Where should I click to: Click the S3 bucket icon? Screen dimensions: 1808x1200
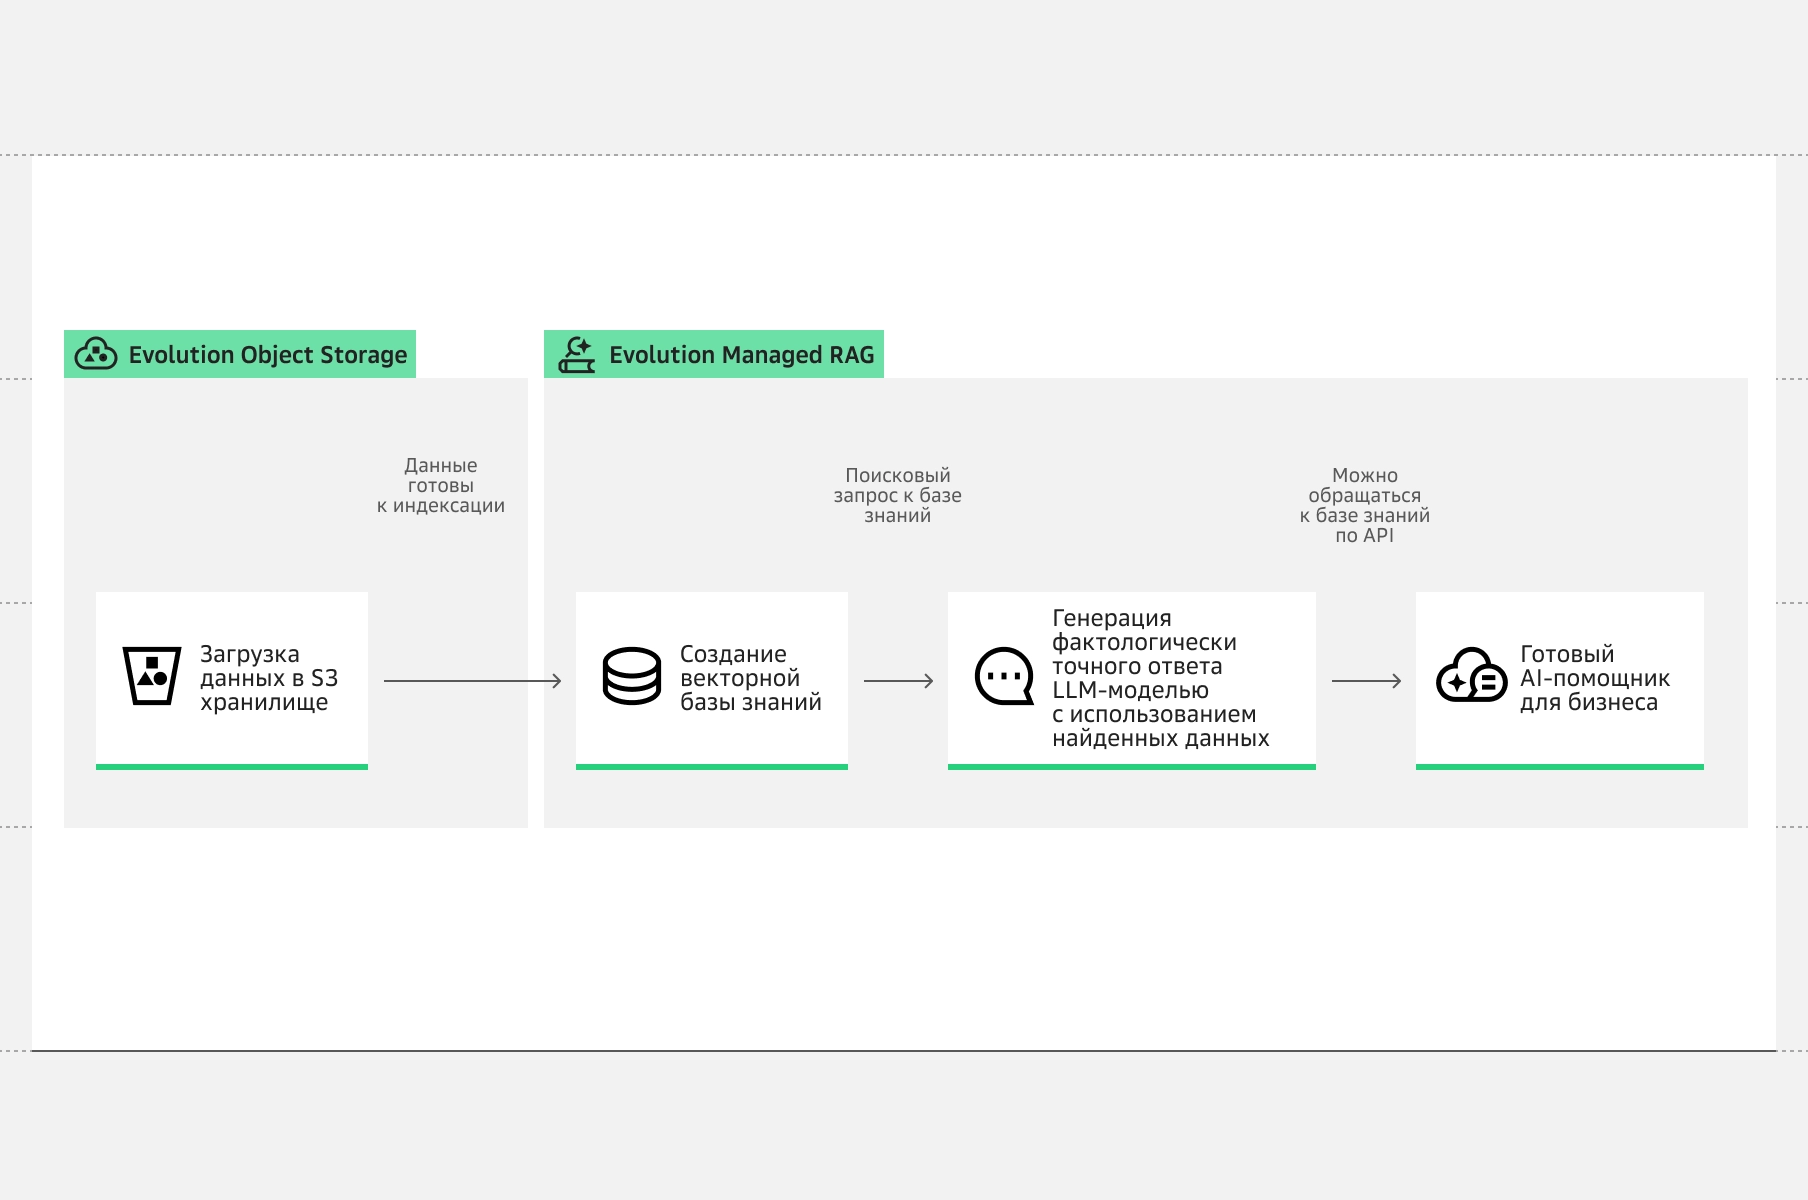(x=151, y=676)
